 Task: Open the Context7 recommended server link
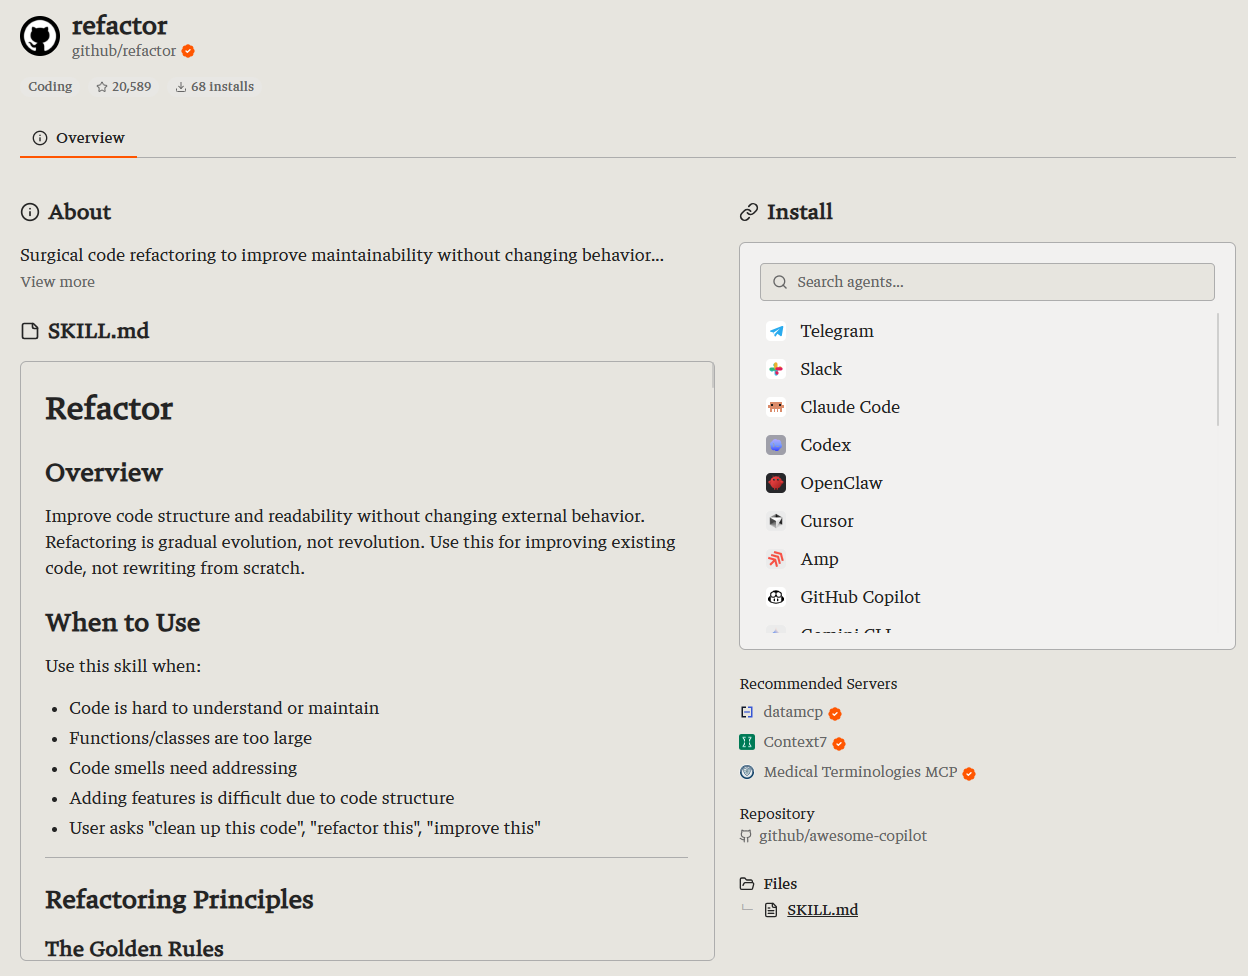coord(795,742)
